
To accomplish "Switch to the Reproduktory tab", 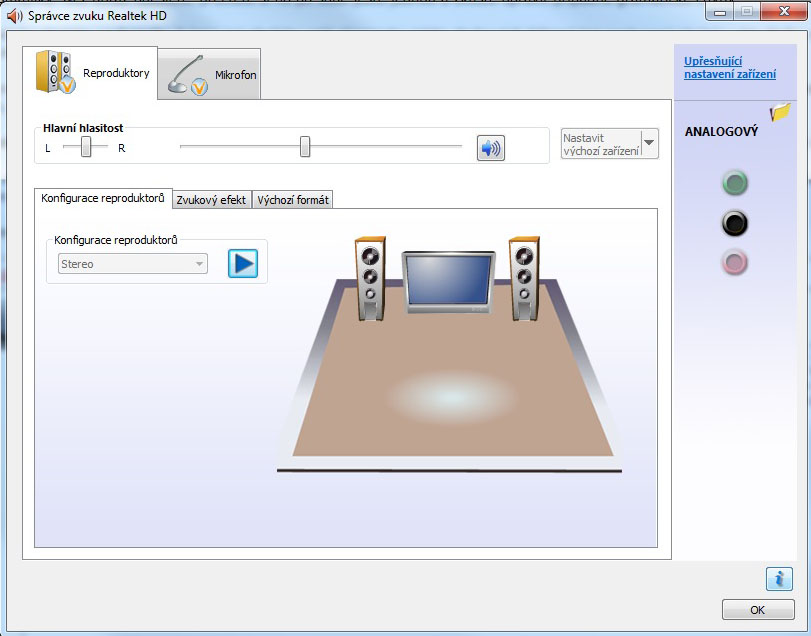I will click(x=91, y=72).
